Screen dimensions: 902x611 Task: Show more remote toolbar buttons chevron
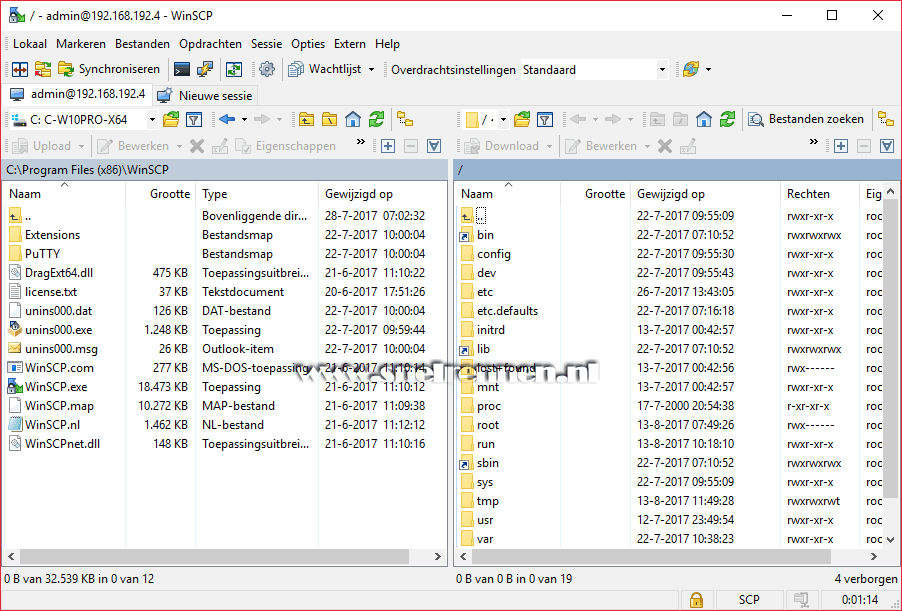pyautogui.click(x=813, y=142)
